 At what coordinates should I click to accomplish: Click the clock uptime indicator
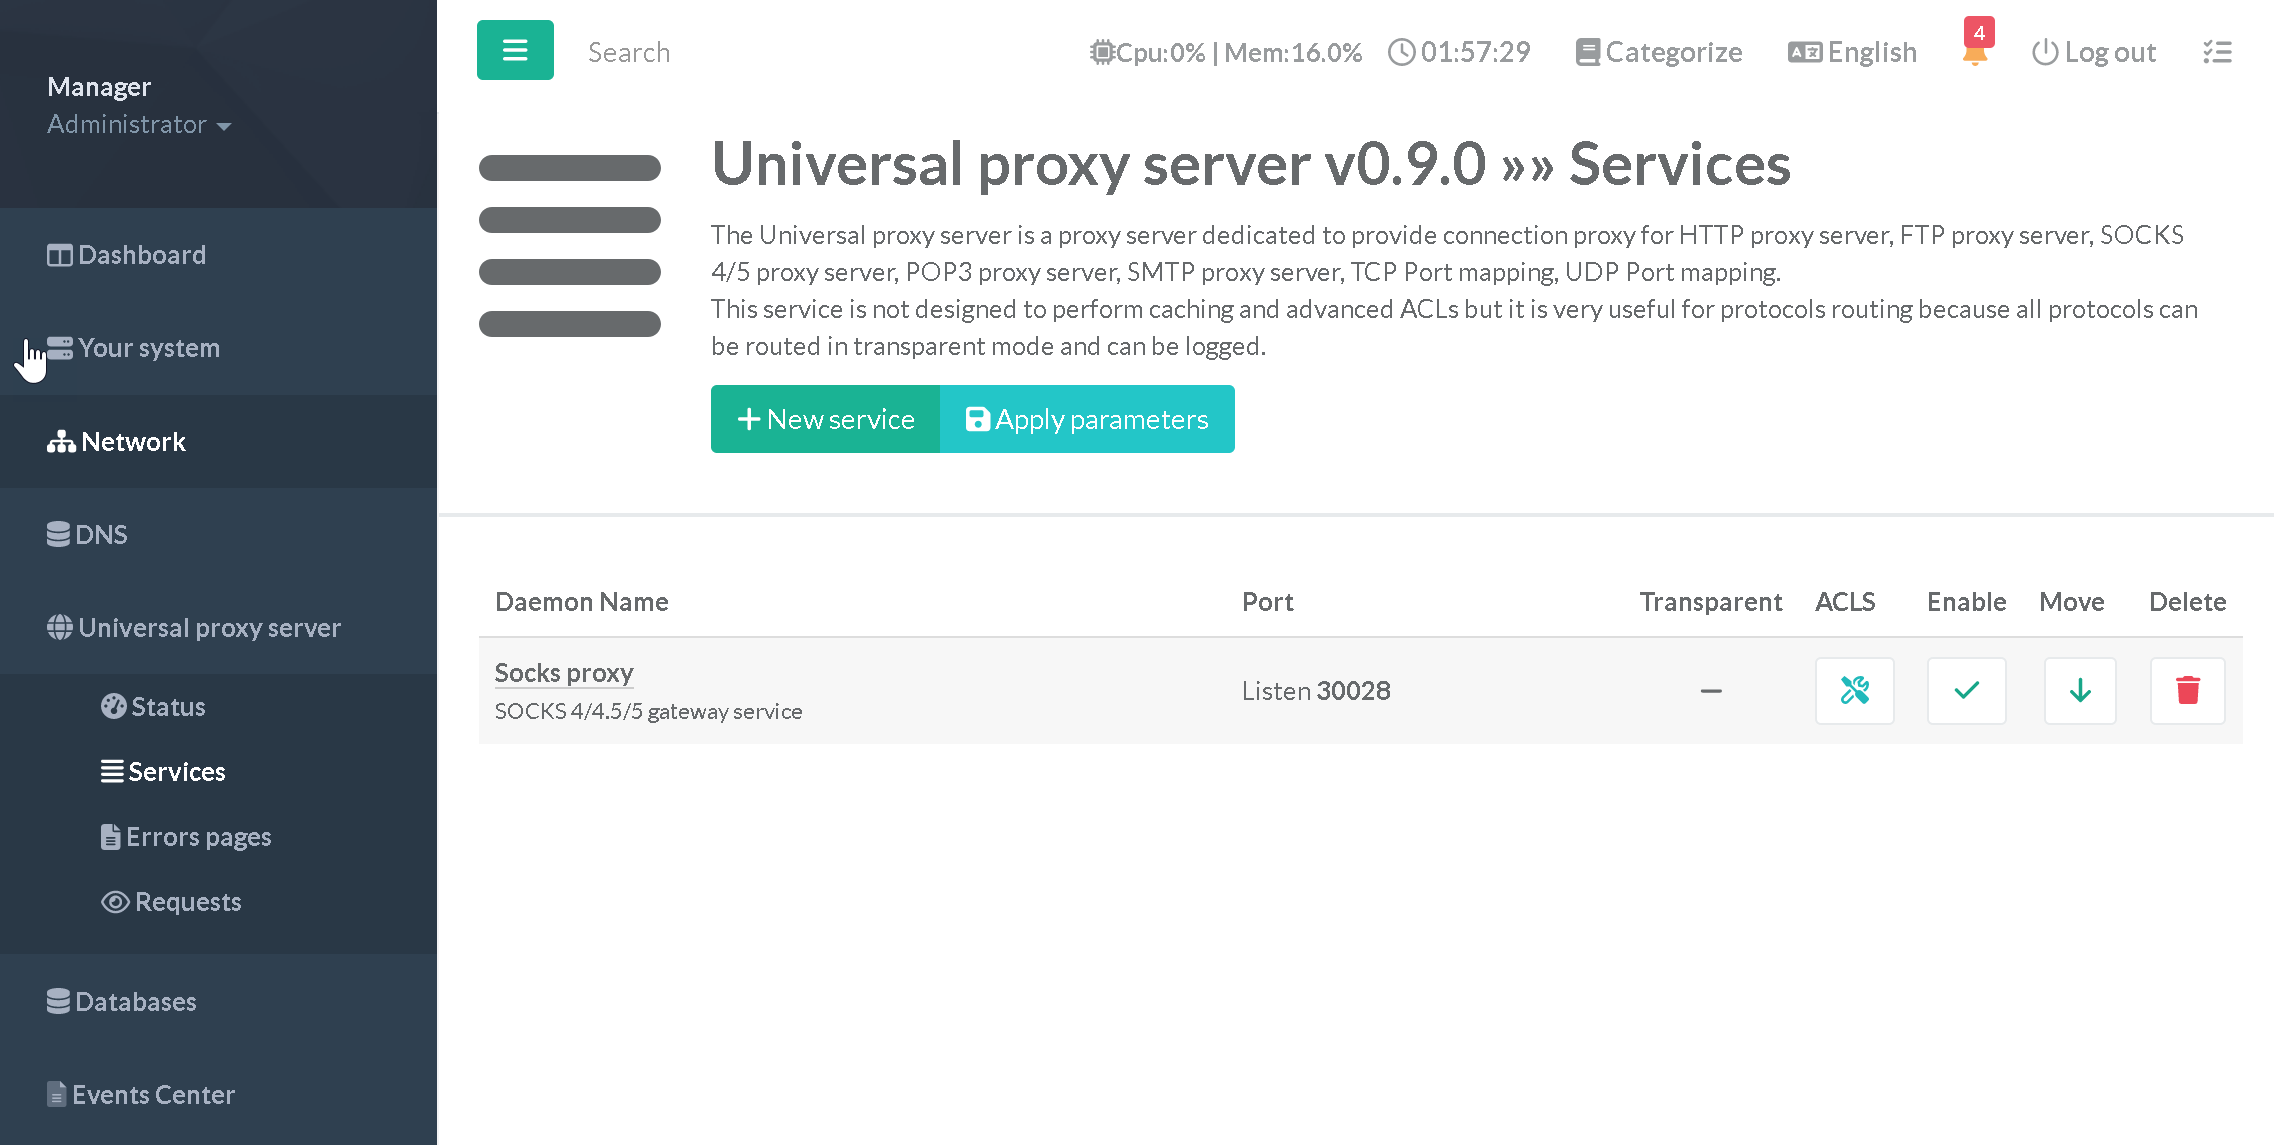click(x=1460, y=52)
